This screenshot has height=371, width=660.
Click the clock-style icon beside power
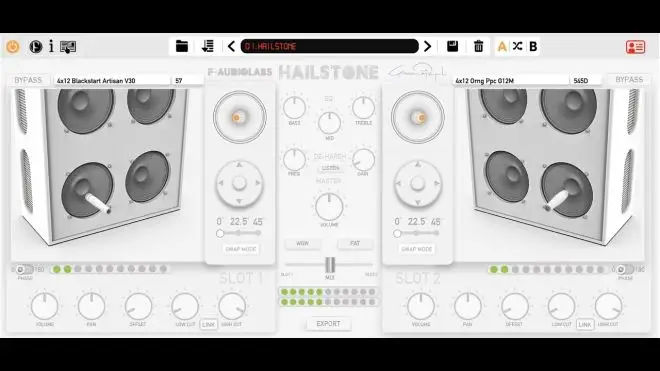pyautogui.click(x=36, y=46)
